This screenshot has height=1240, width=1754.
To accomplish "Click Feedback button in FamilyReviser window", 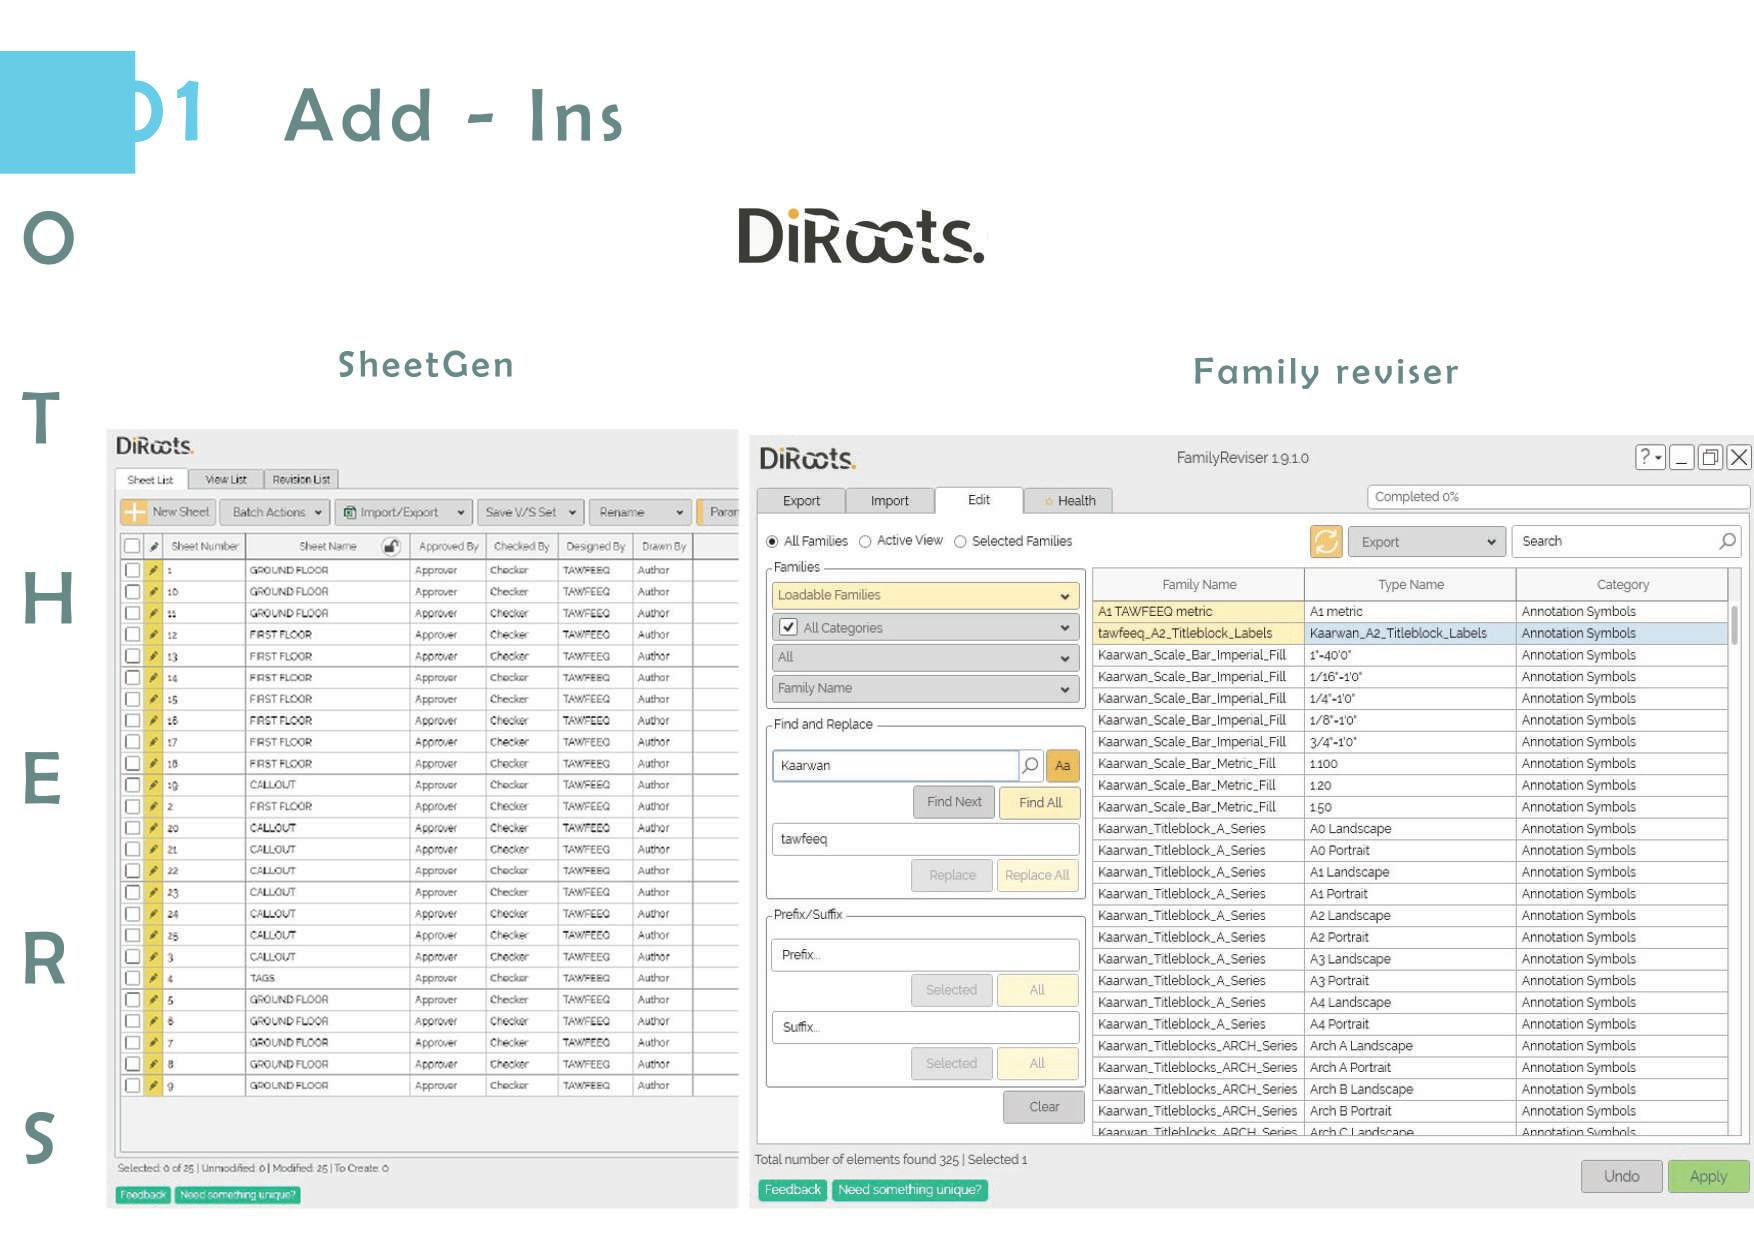I will [792, 1190].
